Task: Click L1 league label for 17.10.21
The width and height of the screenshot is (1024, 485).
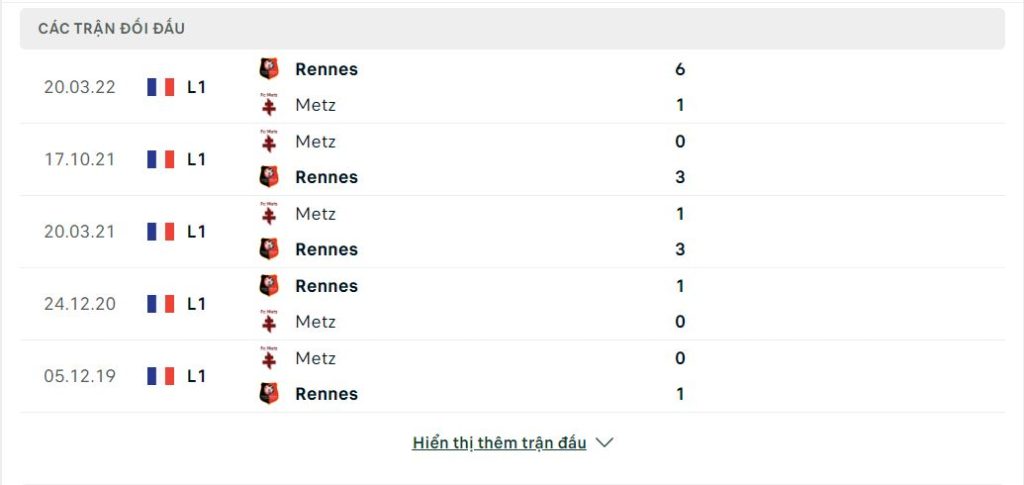Action: click(197, 159)
